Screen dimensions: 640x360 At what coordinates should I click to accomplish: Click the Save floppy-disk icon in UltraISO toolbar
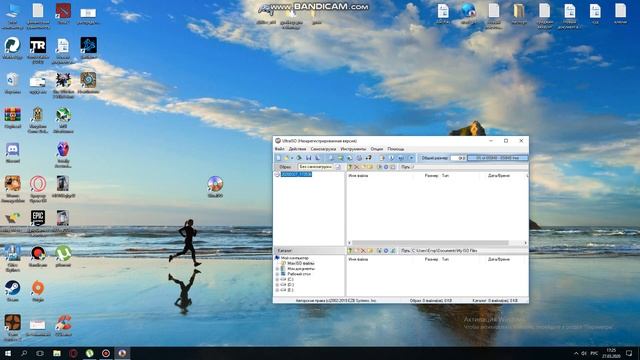(x=309, y=158)
